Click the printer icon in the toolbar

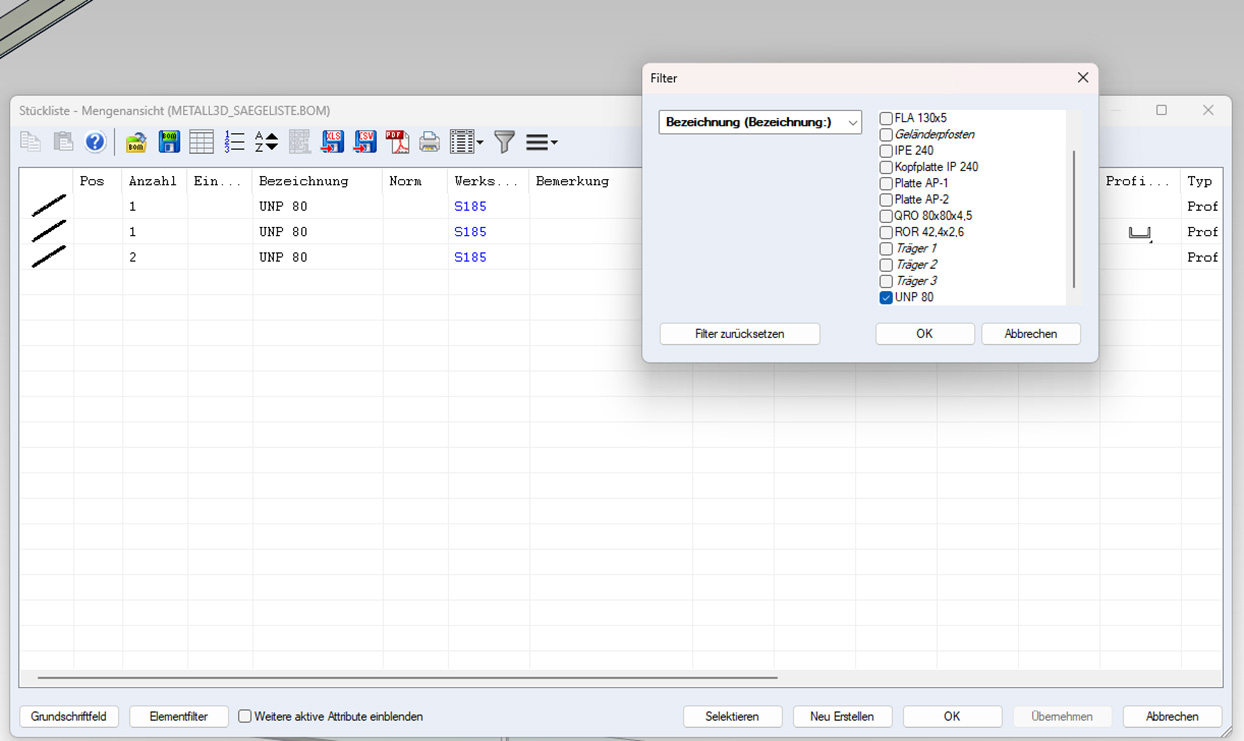pyautogui.click(x=430, y=142)
